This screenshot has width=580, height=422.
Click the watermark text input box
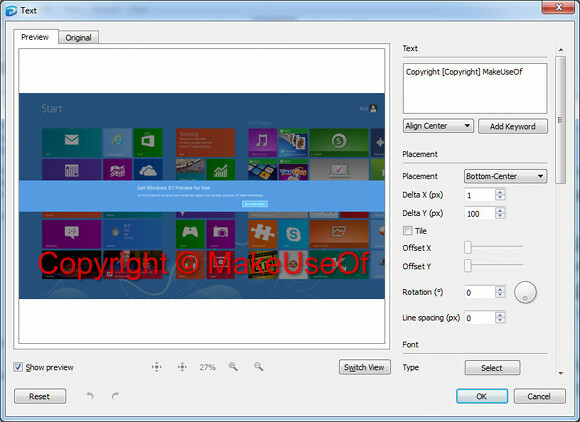pos(475,88)
